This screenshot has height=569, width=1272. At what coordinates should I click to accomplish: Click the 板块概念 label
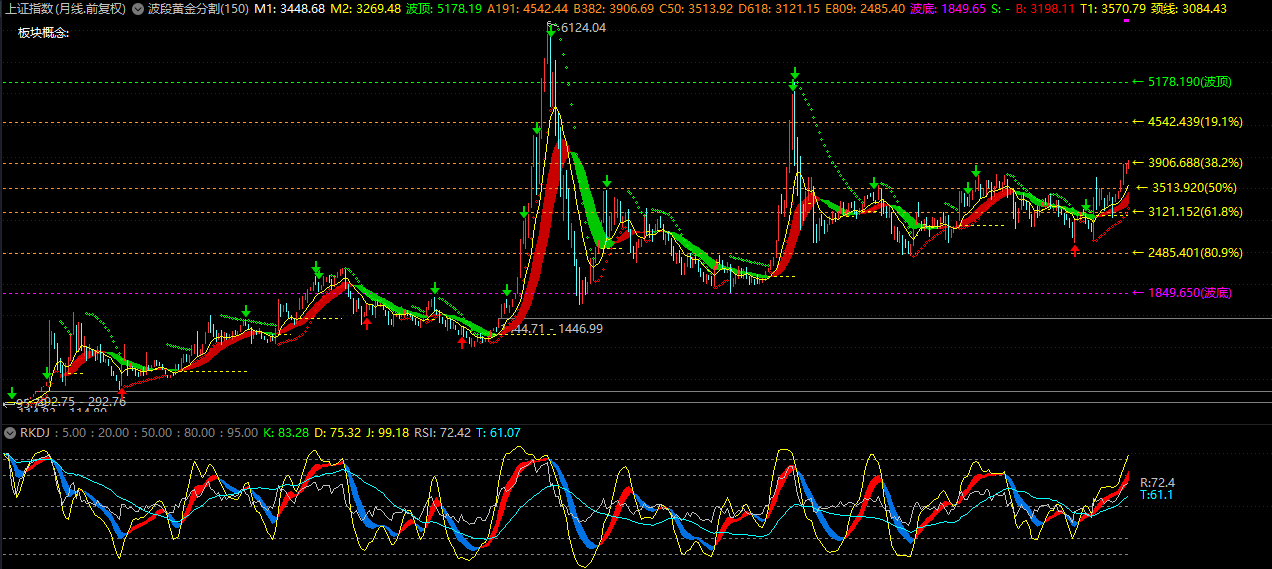tap(43, 33)
